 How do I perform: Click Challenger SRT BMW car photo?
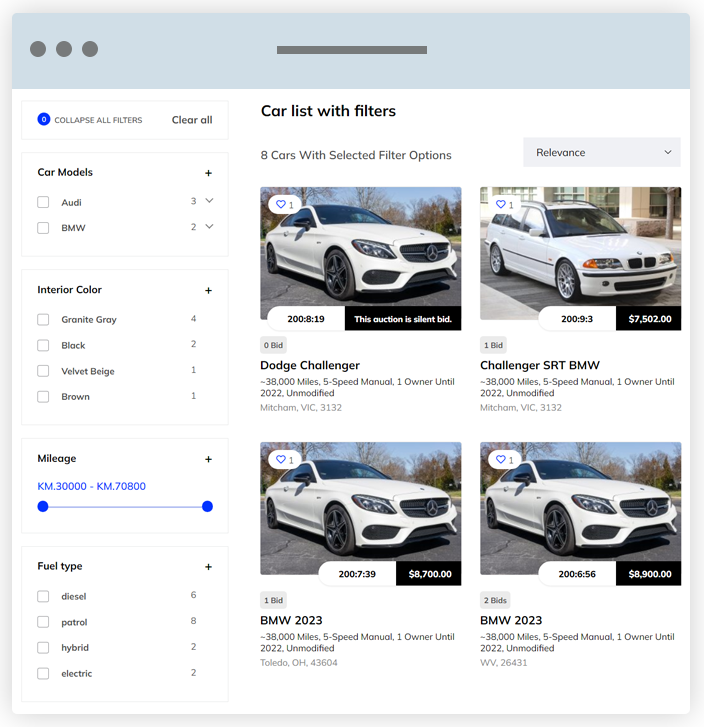pos(580,253)
